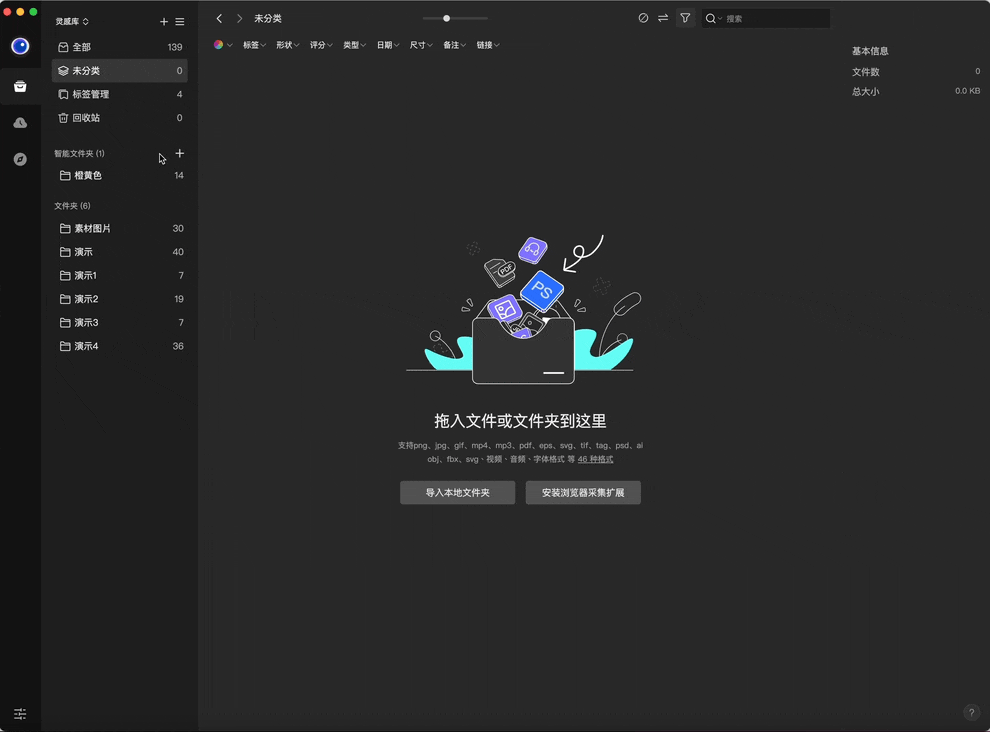
Task: Open the color filter dropdown
Action: 223,45
